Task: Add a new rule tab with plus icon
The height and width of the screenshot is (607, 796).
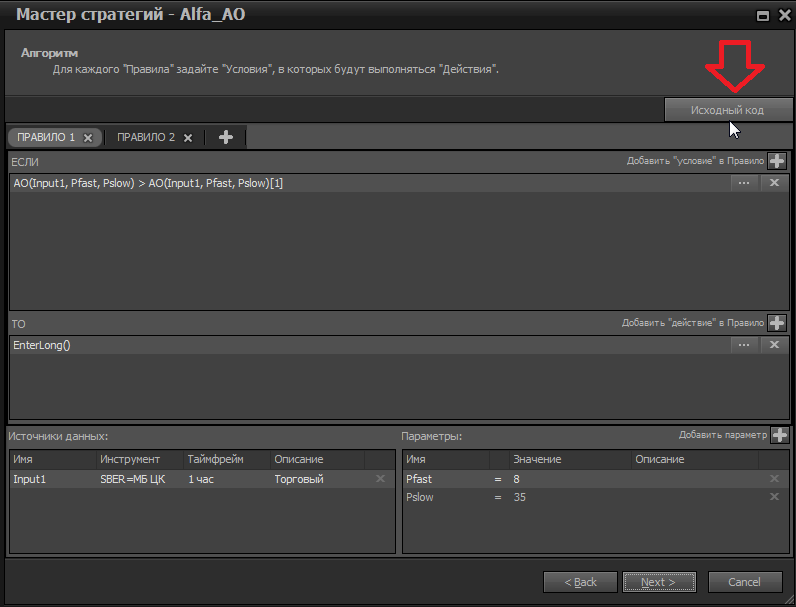Action: tap(226, 137)
